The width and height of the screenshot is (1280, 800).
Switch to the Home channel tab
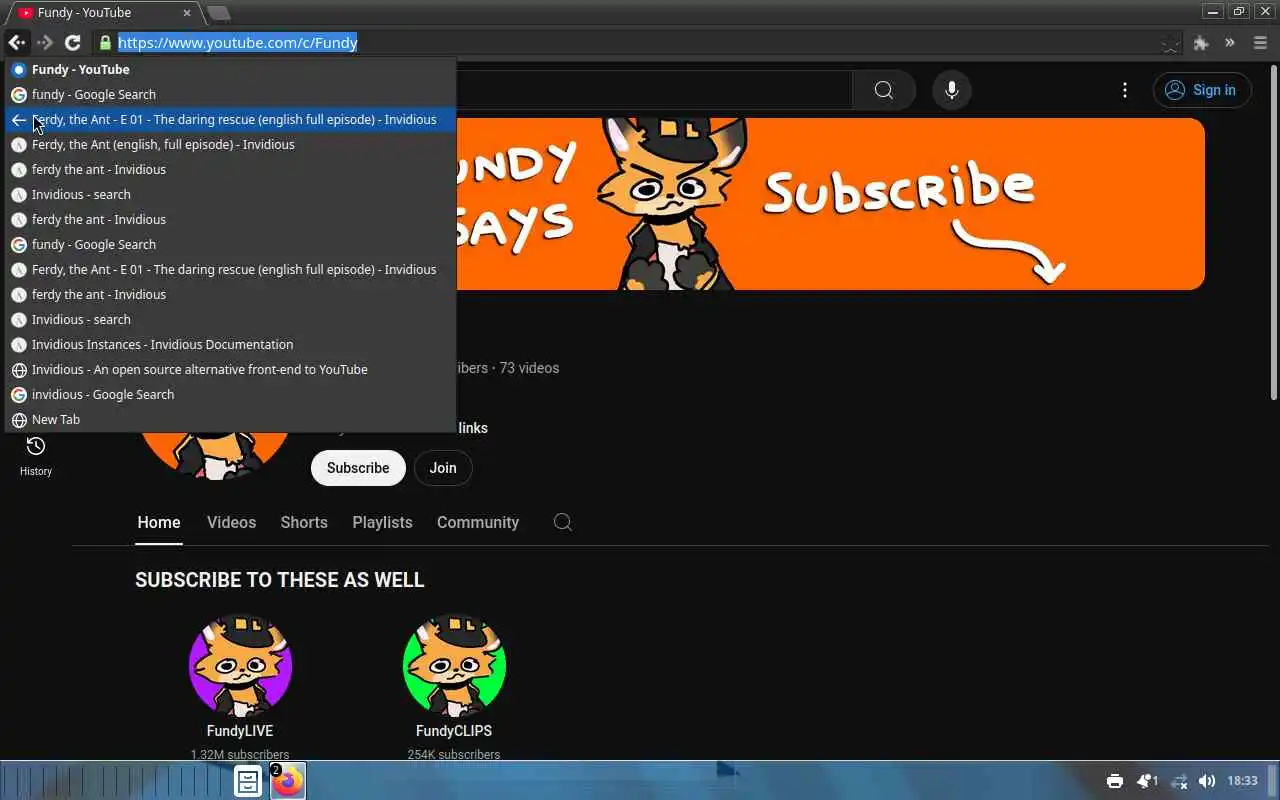coord(159,522)
